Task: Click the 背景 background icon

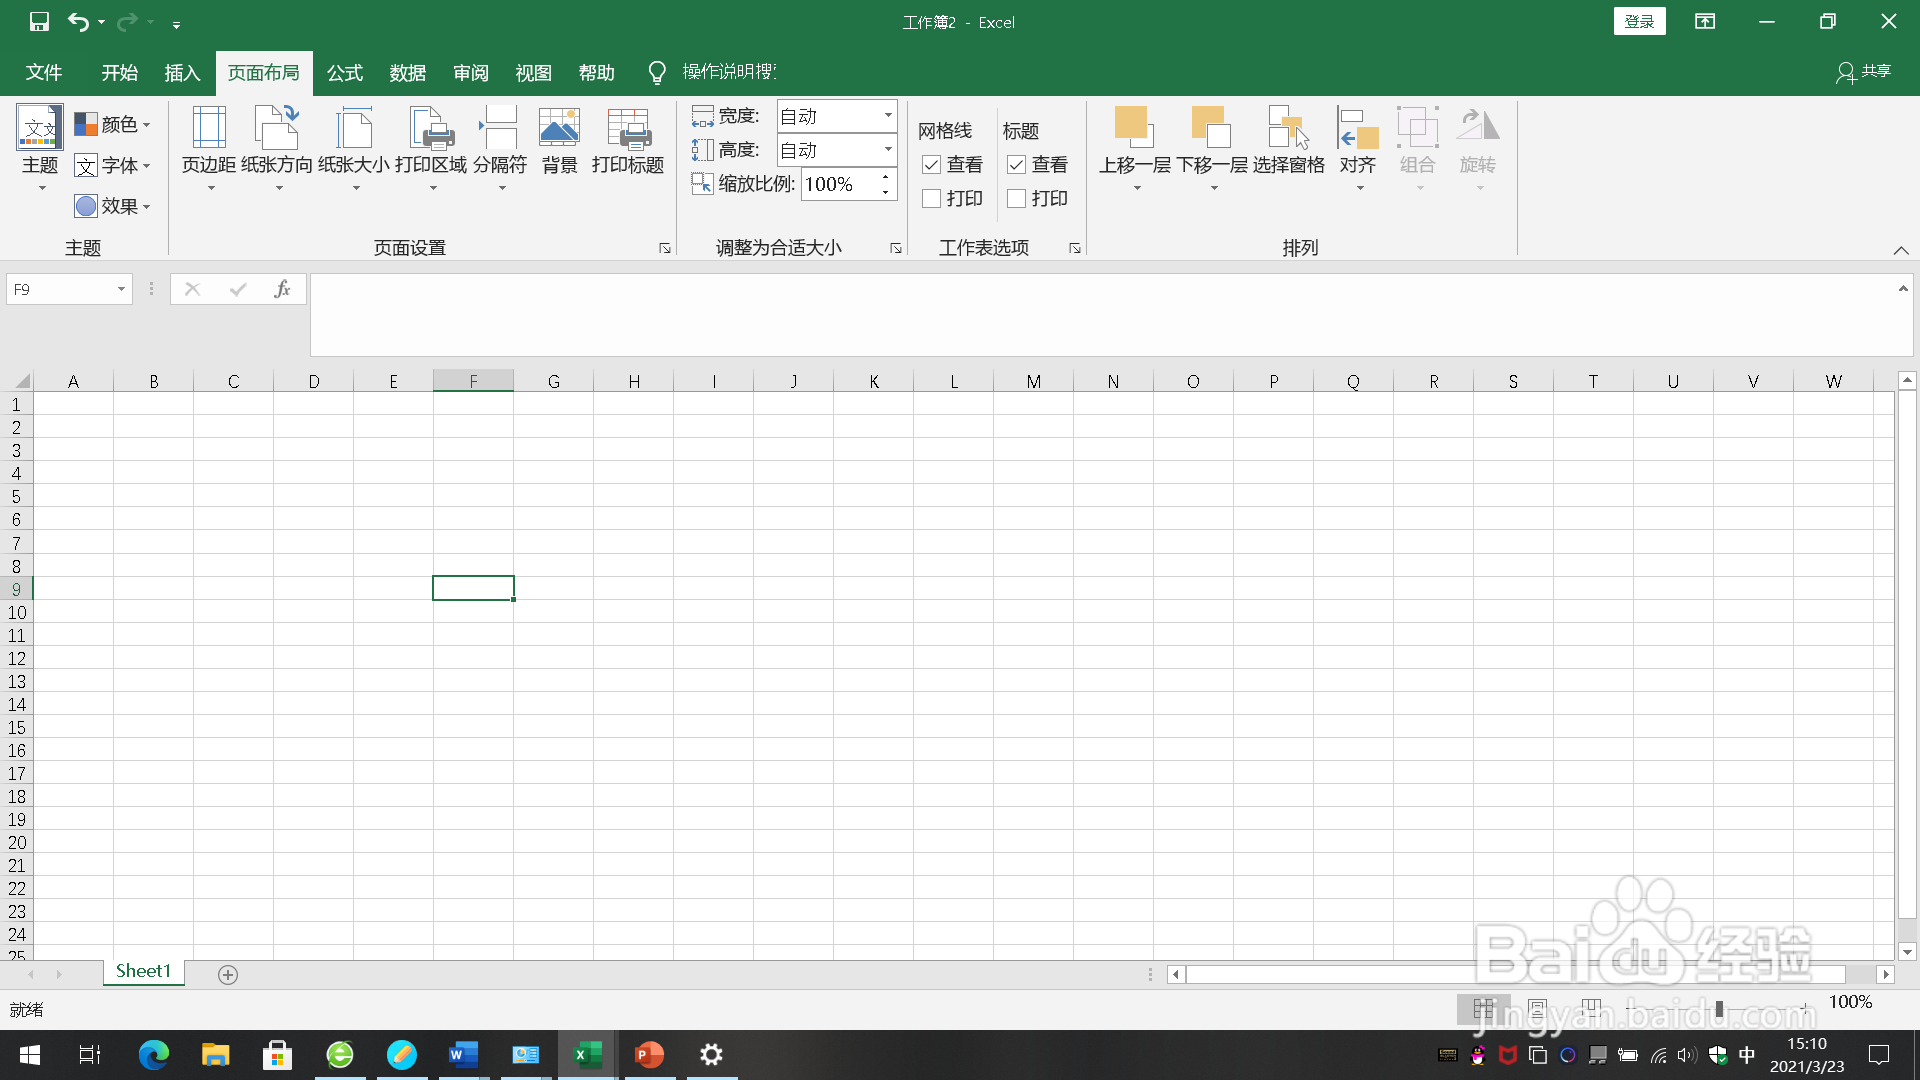Action: pyautogui.click(x=559, y=129)
